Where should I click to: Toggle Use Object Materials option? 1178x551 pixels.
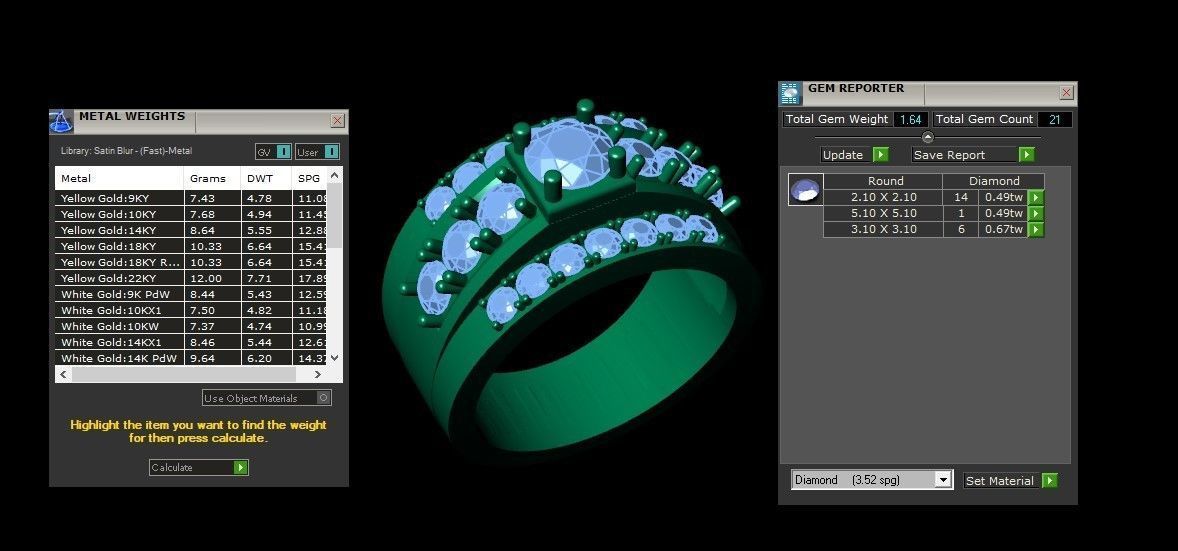267,398
